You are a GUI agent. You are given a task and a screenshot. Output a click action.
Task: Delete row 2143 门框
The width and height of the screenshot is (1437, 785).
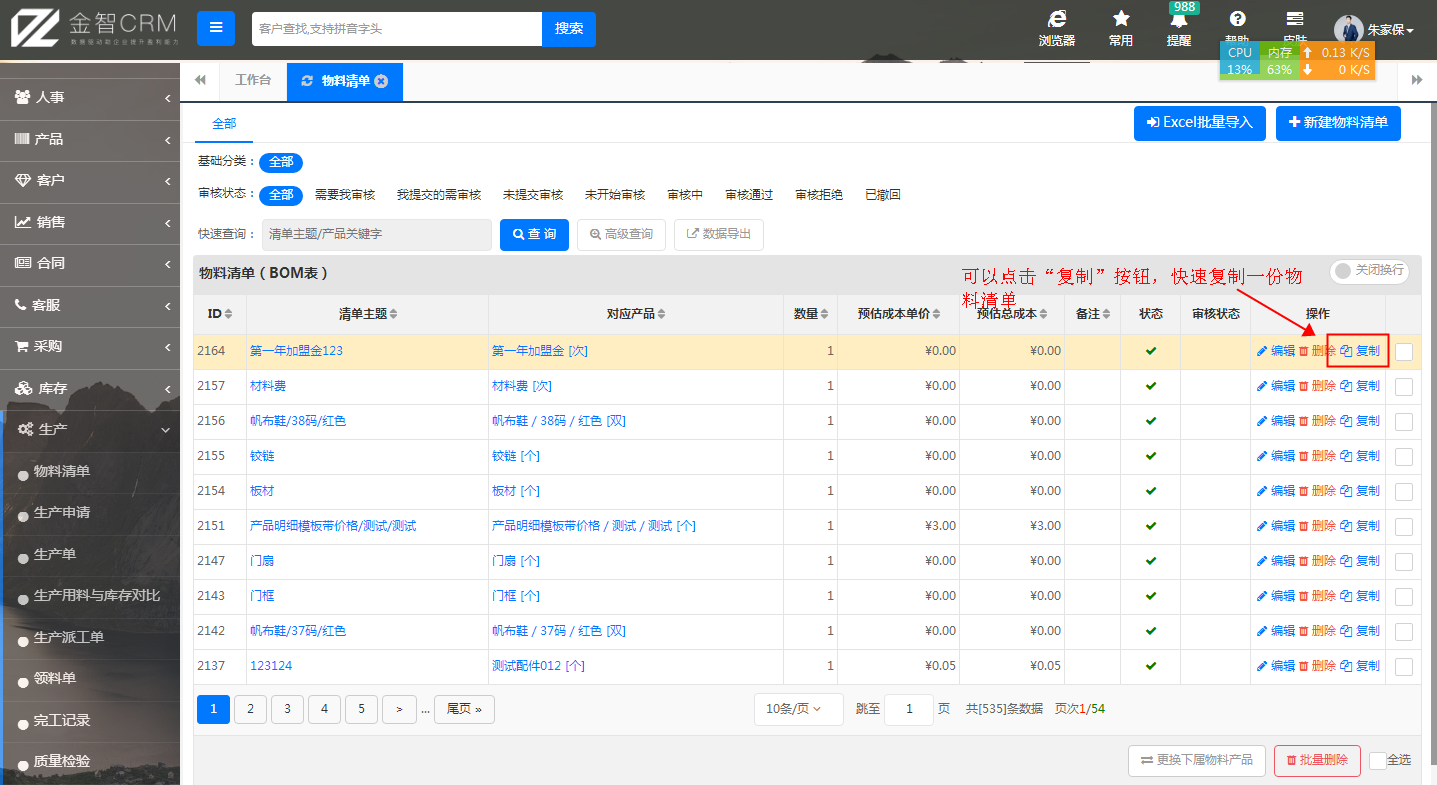tap(1317, 596)
